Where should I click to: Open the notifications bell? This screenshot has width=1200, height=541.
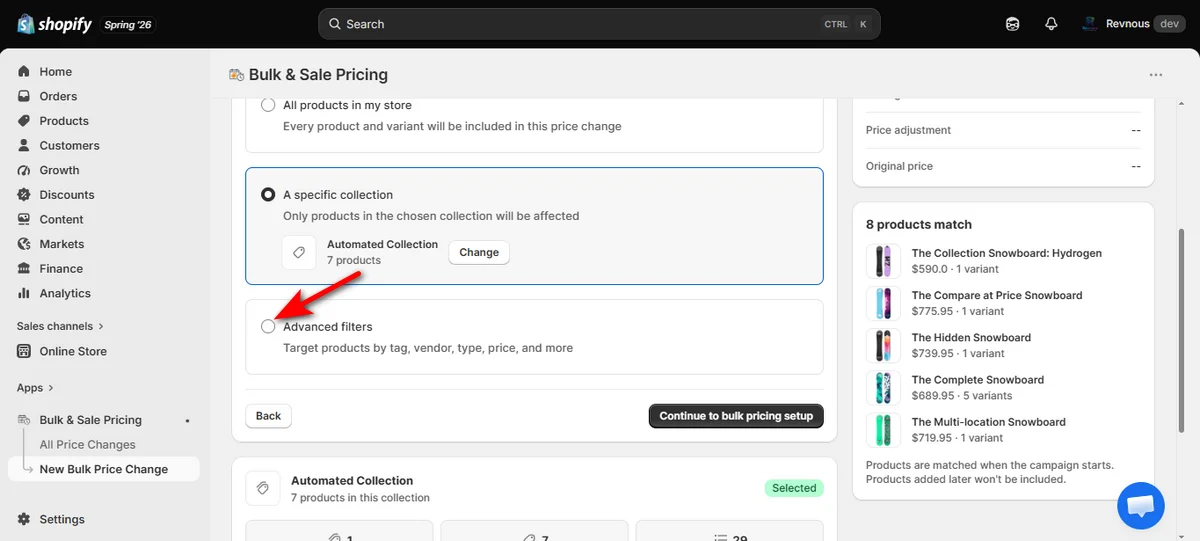[1051, 24]
